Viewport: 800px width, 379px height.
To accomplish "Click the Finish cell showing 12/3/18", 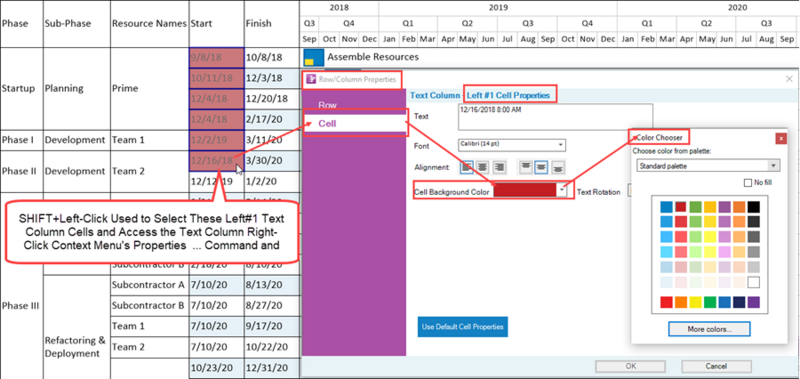I will point(271,79).
